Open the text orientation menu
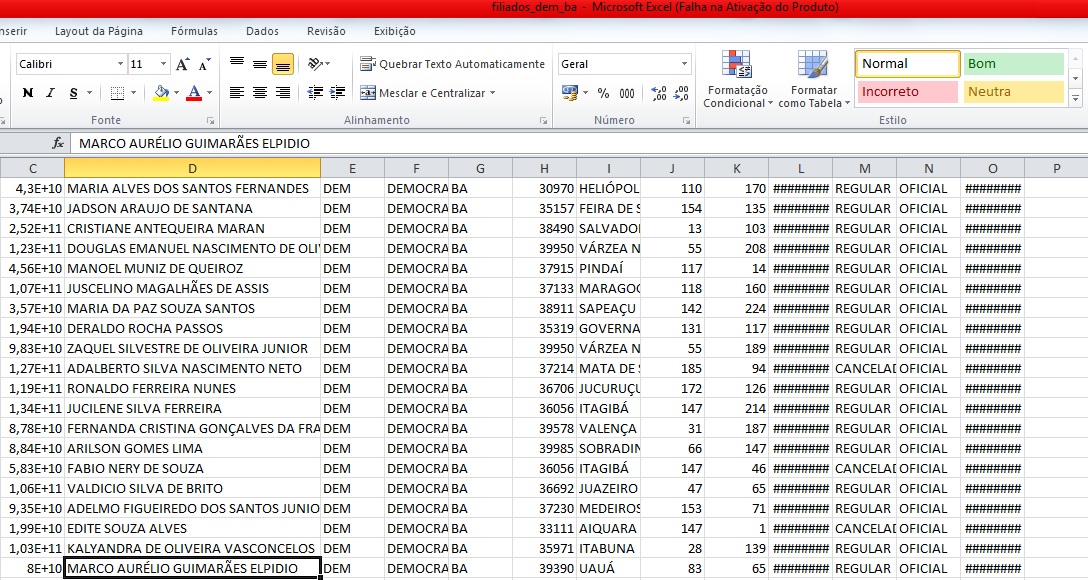Image resolution: width=1088 pixels, height=580 pixels. [x=318, y=64]
